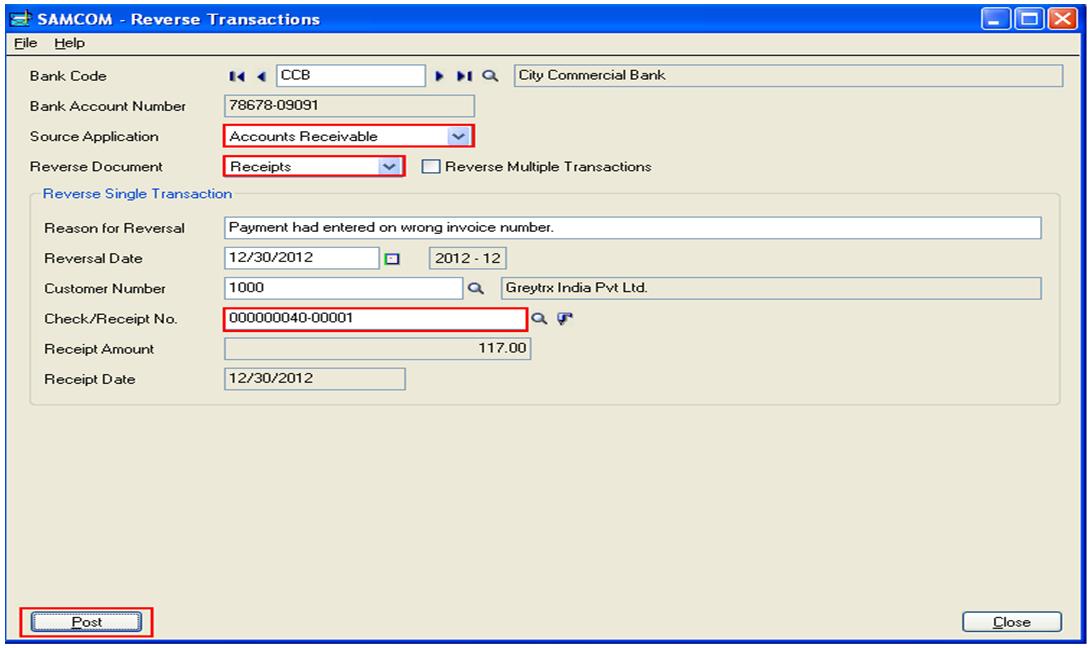
Task: Expand the Source Application dropdown
Action: 458,136
